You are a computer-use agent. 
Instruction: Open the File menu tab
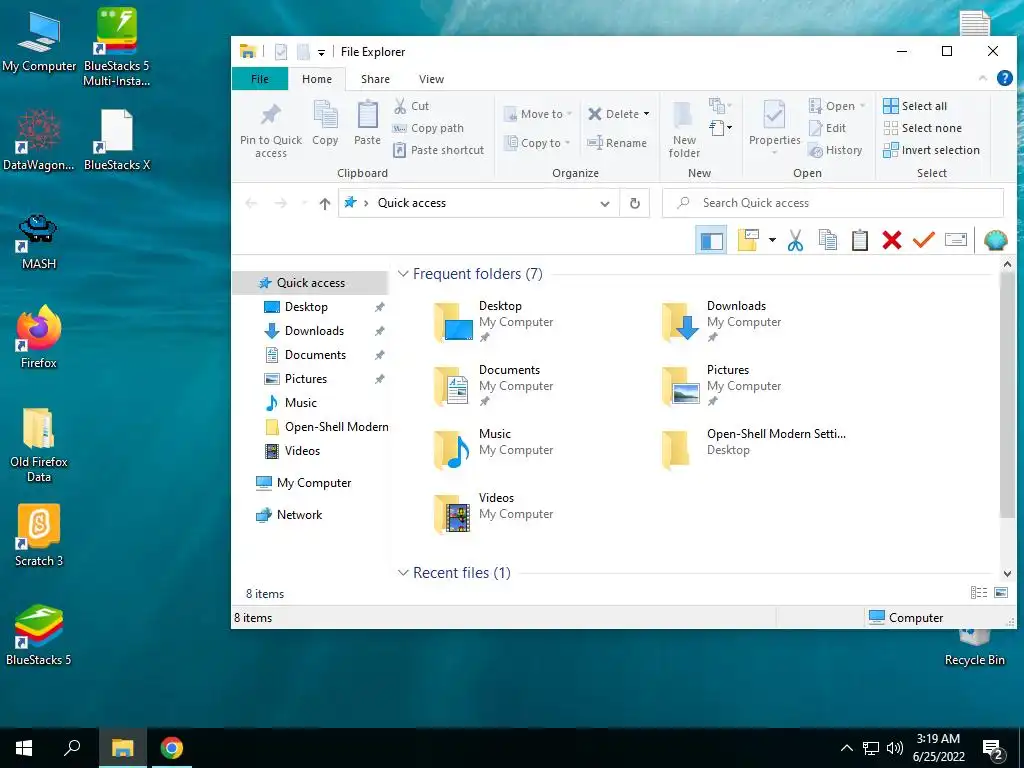(x=260, y=79)
